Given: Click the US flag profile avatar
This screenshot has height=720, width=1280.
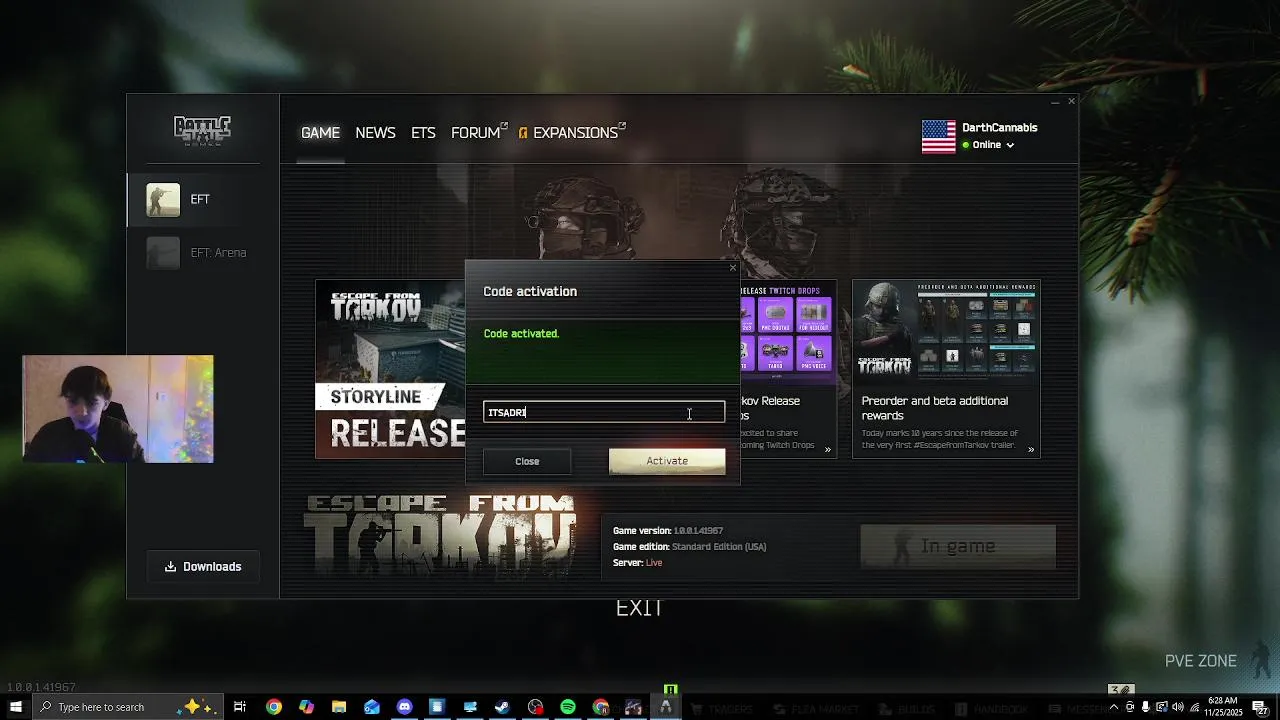Looking at the screenshot, I should [938, 136].
